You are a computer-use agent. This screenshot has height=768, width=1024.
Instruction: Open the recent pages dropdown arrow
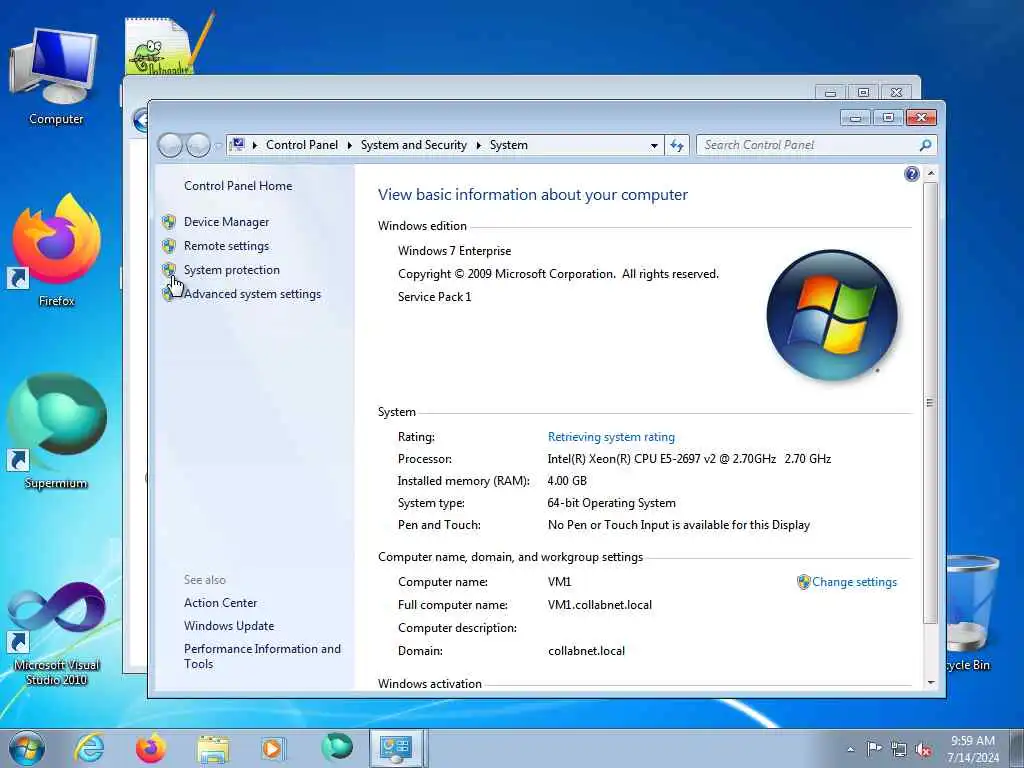(217, 146)
